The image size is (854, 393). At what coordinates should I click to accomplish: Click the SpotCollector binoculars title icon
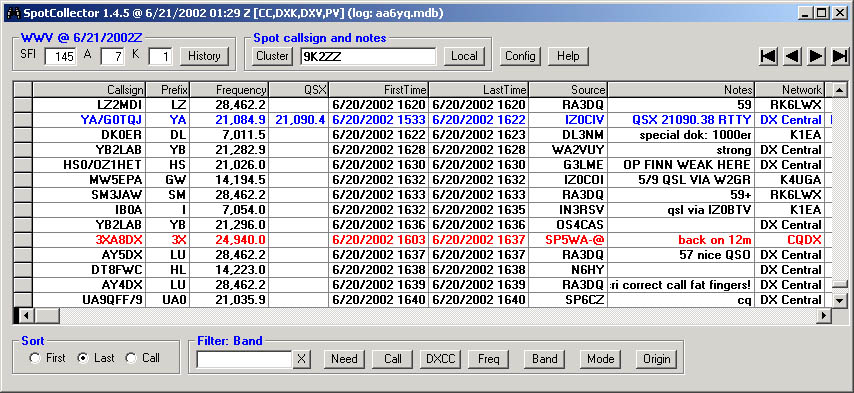[14, 13]
